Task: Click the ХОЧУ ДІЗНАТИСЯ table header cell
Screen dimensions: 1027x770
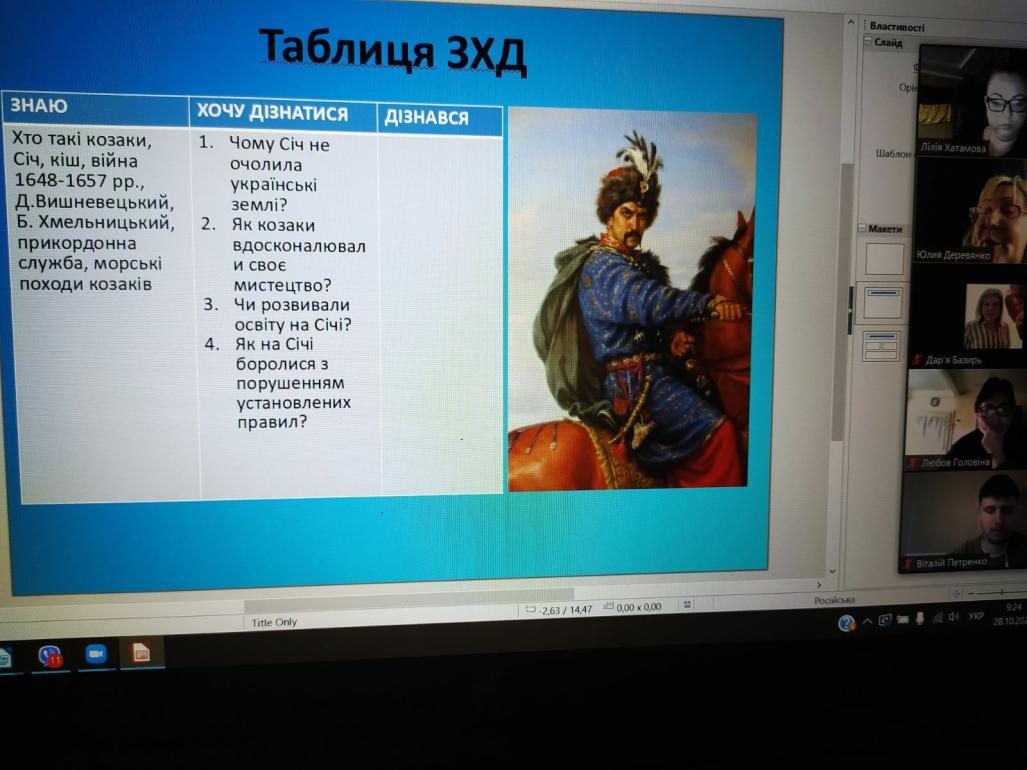Action: click(283, 114)
